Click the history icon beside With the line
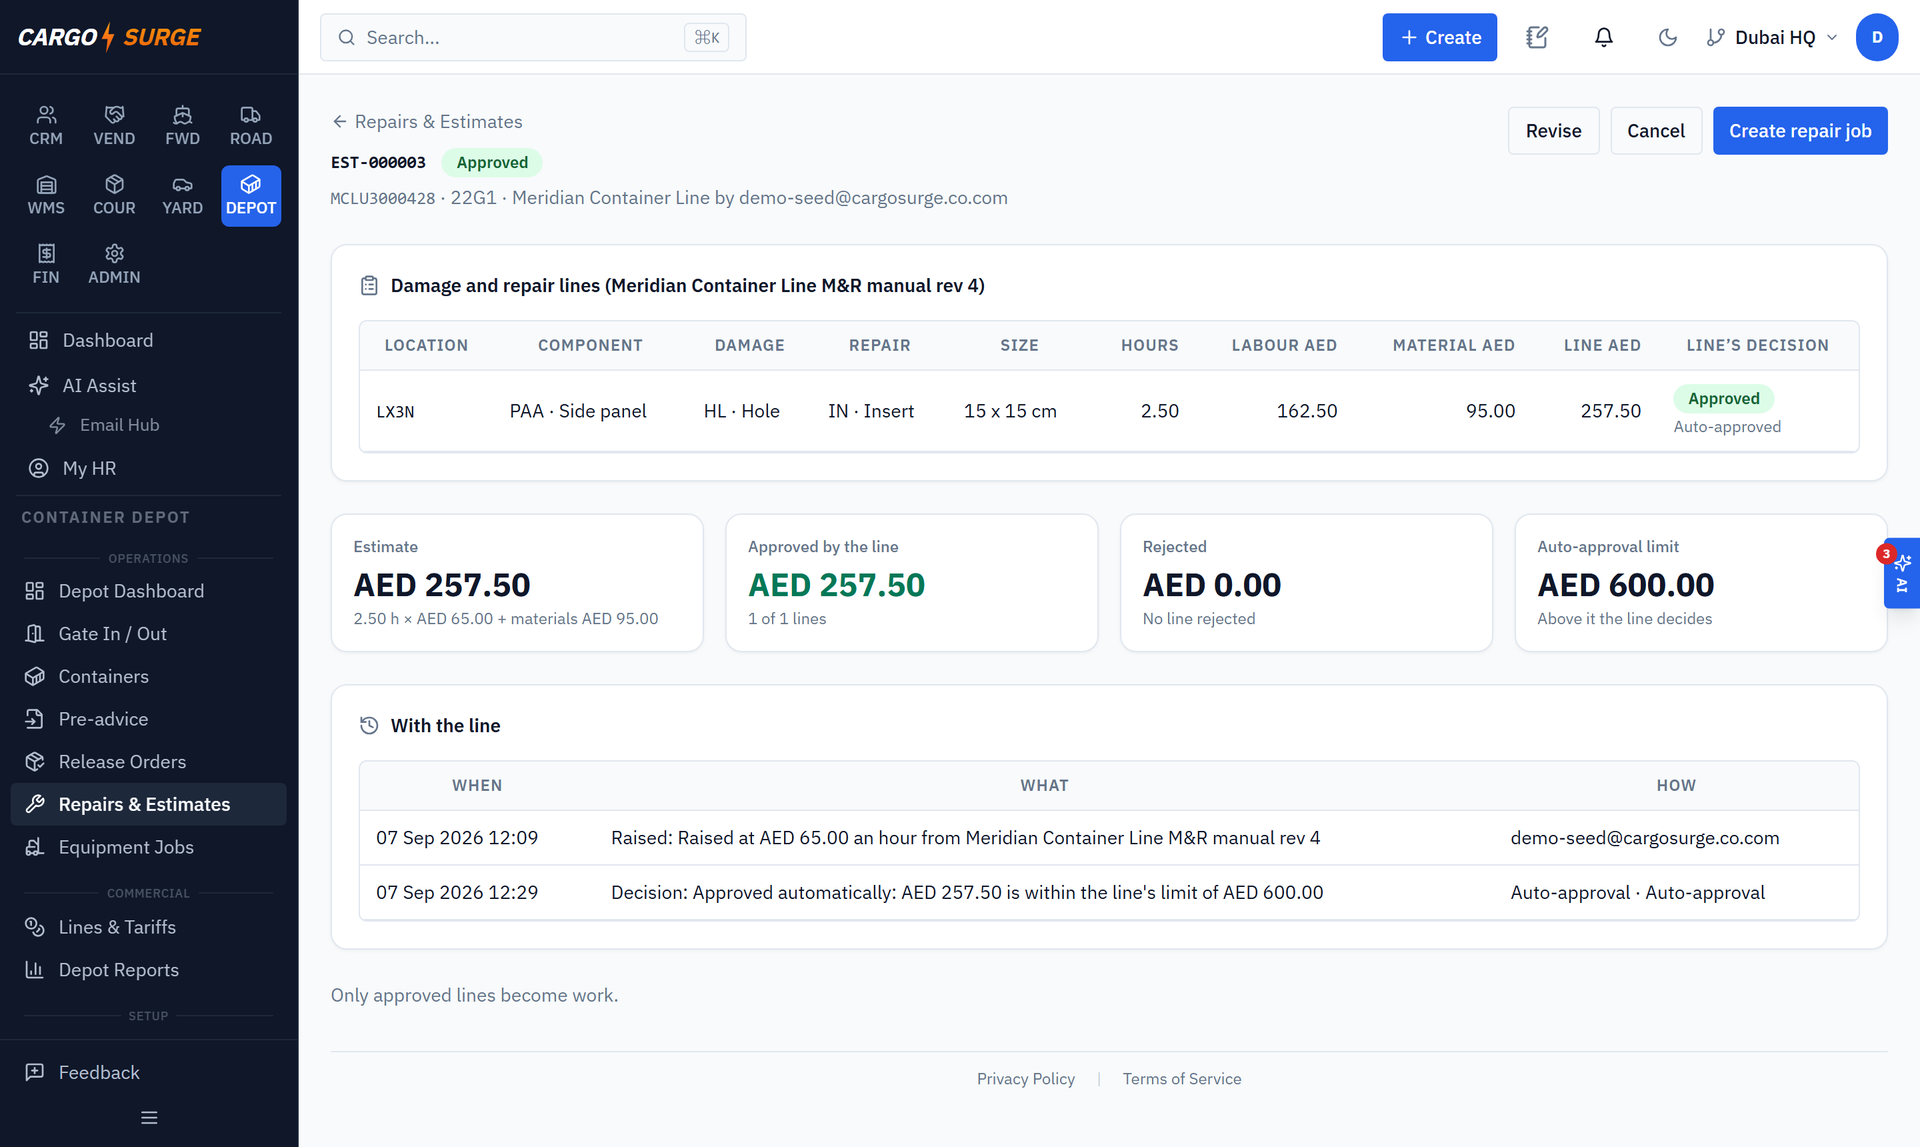Screen dimensions: 1920x1147 point(369,726)
